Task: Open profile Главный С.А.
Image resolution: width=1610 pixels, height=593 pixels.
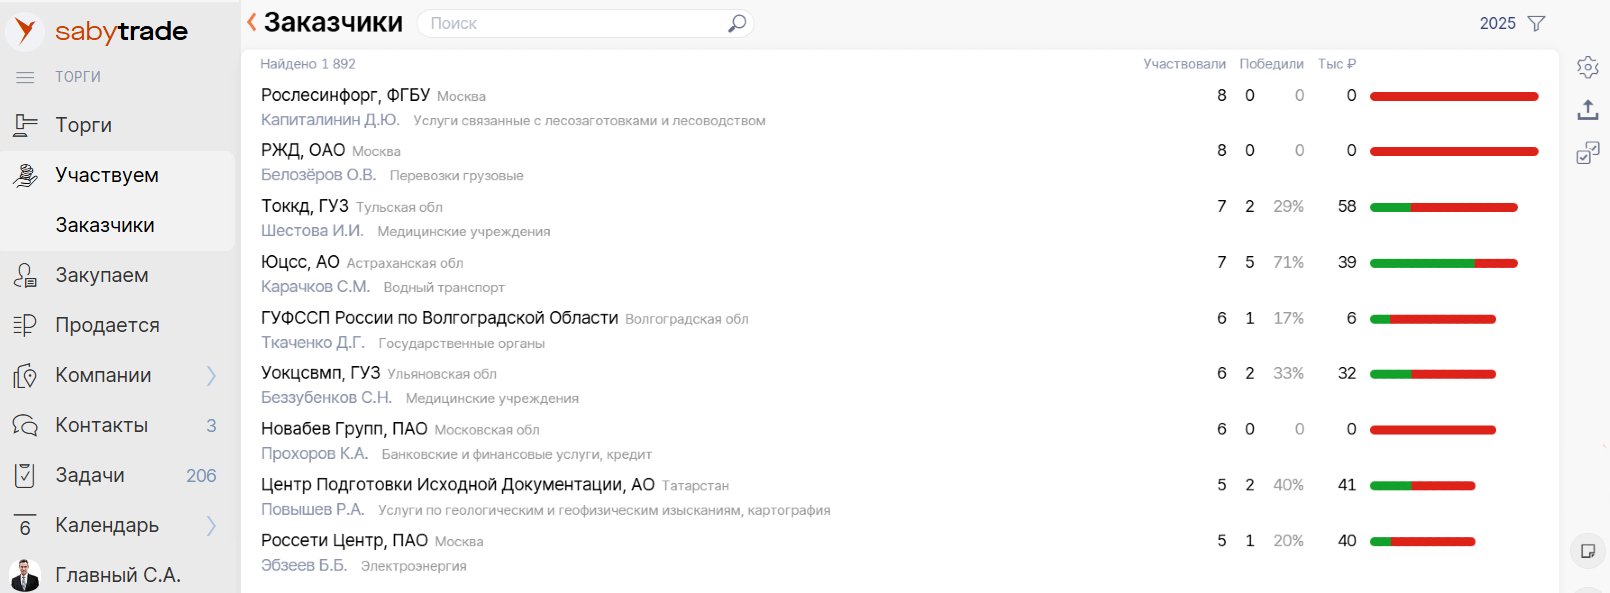Action: point(118,575)
